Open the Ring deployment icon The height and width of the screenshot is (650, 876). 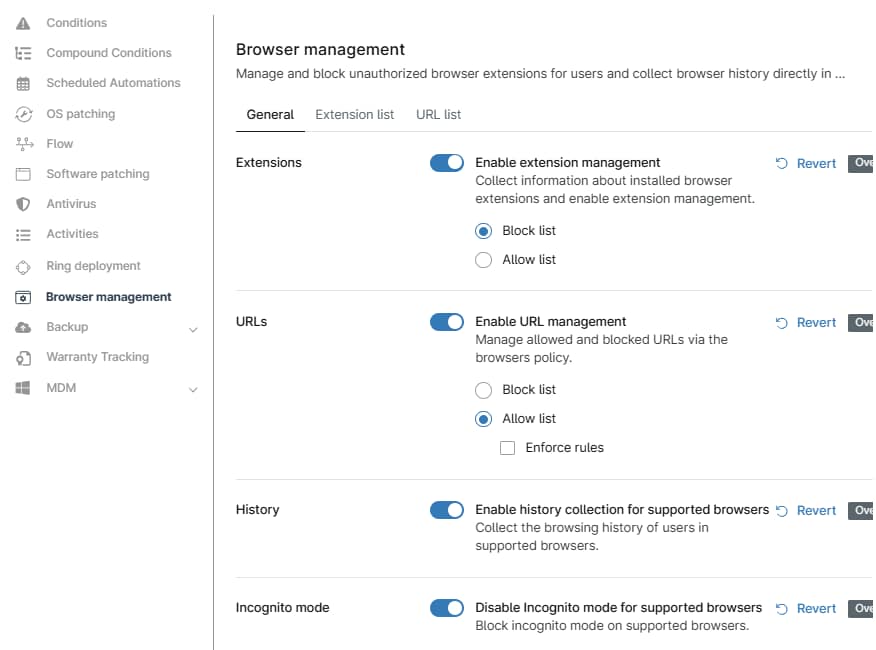click(23, 267)
